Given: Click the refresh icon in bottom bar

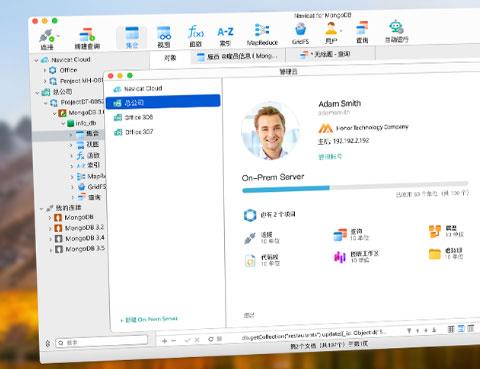Looking at the screenshot, I should click(211, 339).
